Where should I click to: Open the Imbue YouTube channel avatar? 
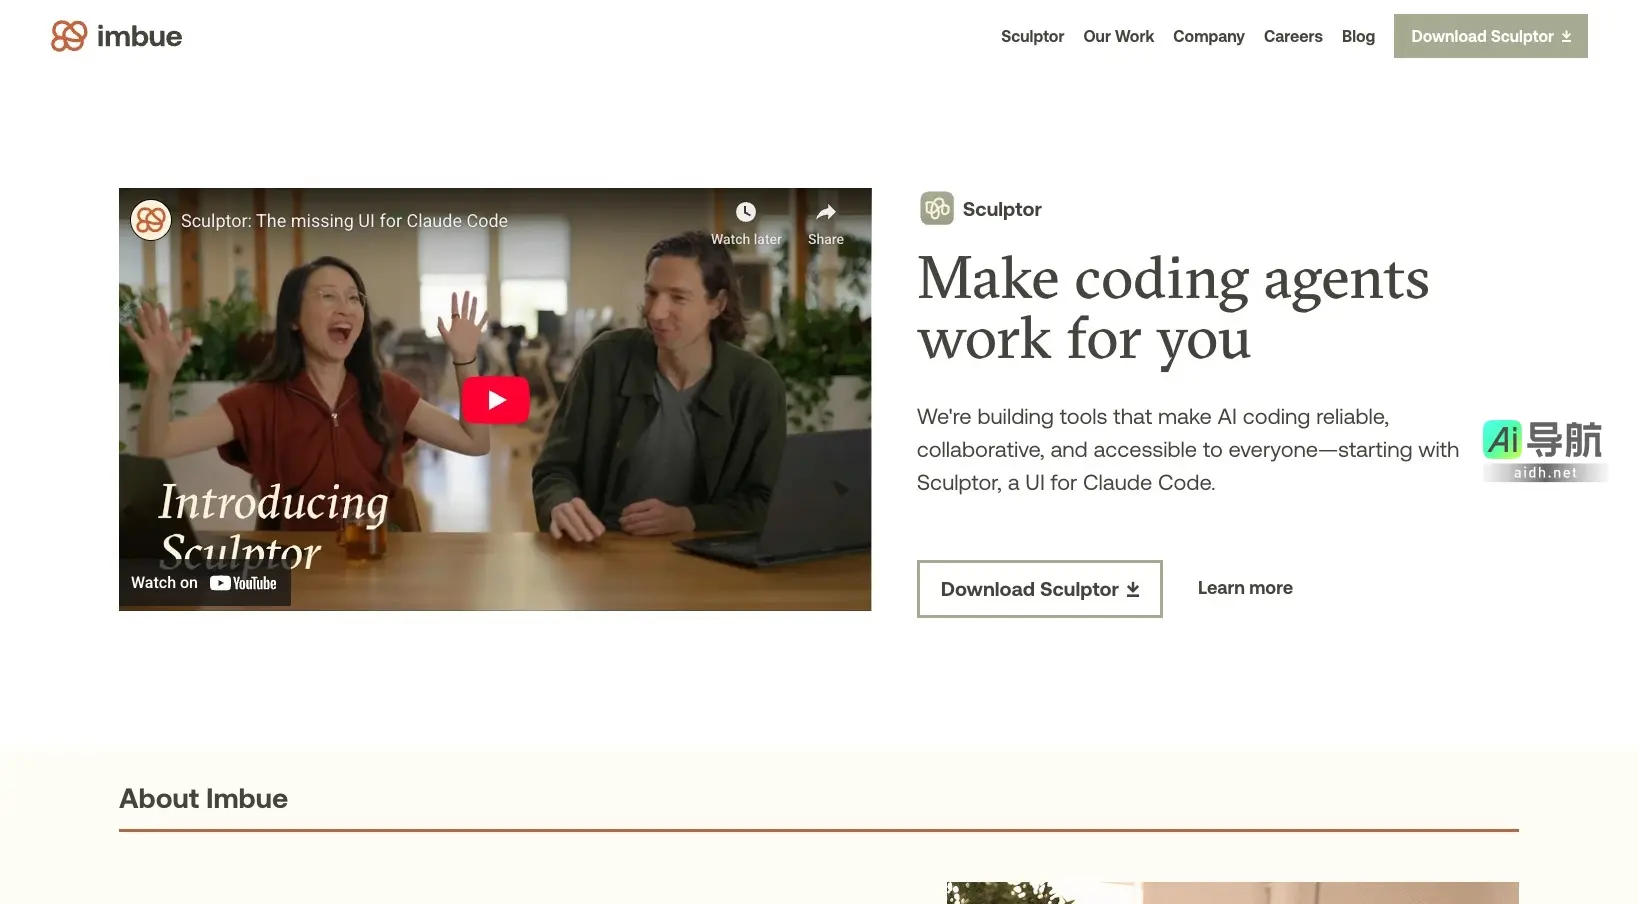151,220
